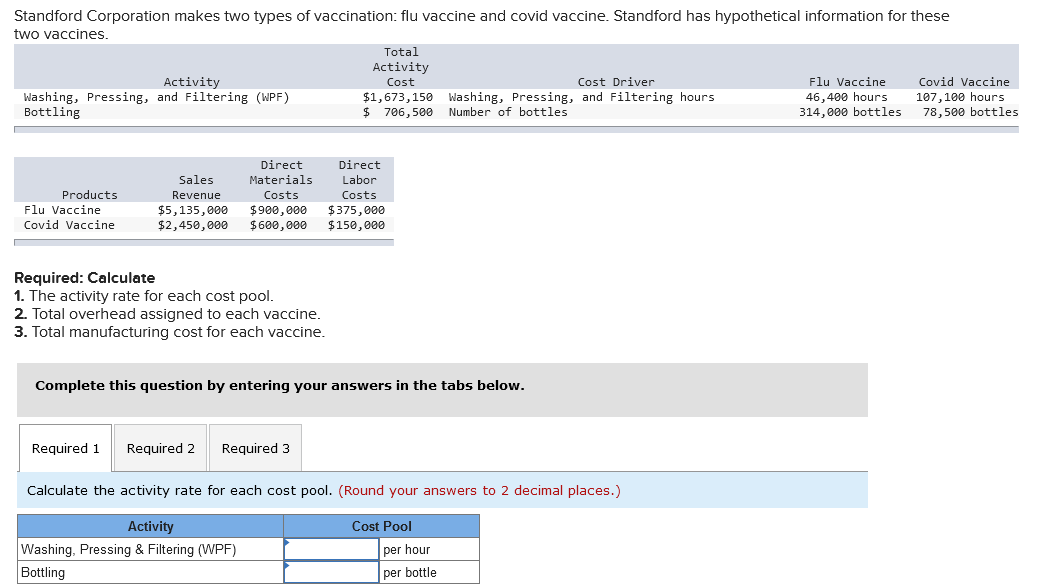Select the Flu Vaccine column header
The width and height of the screenshot is (1048, 587).
click(844, 82)
